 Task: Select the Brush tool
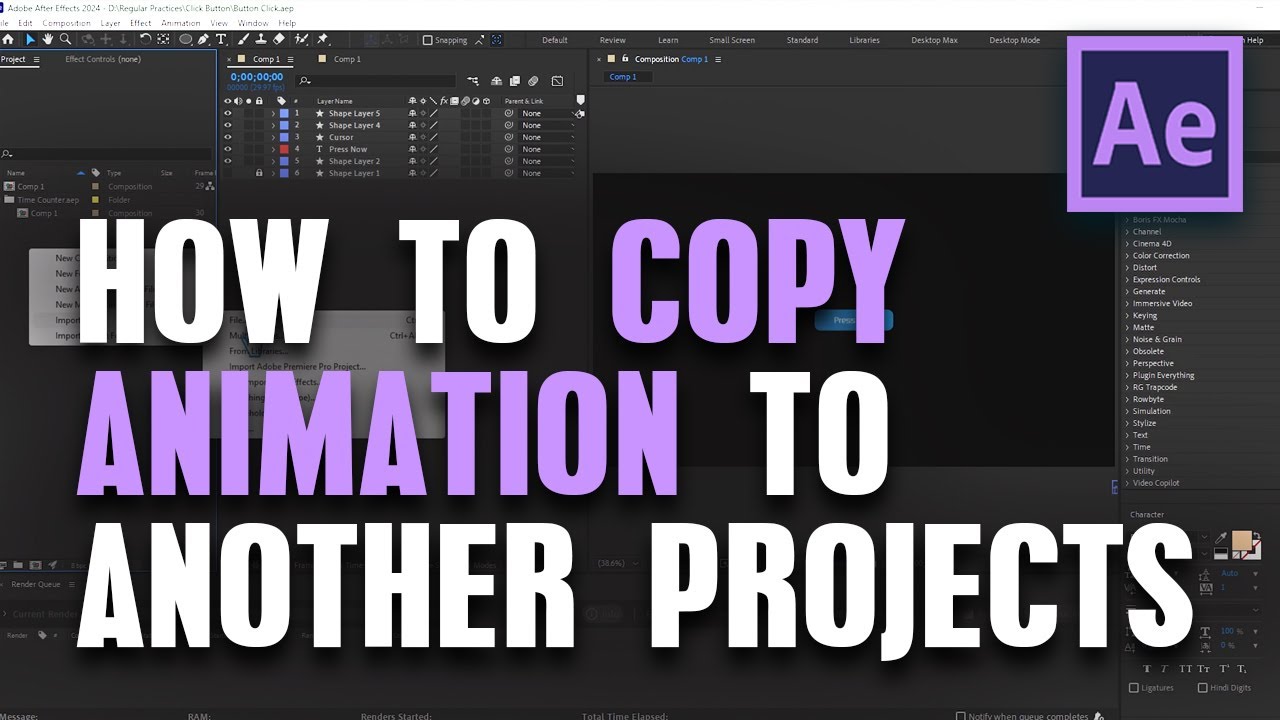point(242,39)
